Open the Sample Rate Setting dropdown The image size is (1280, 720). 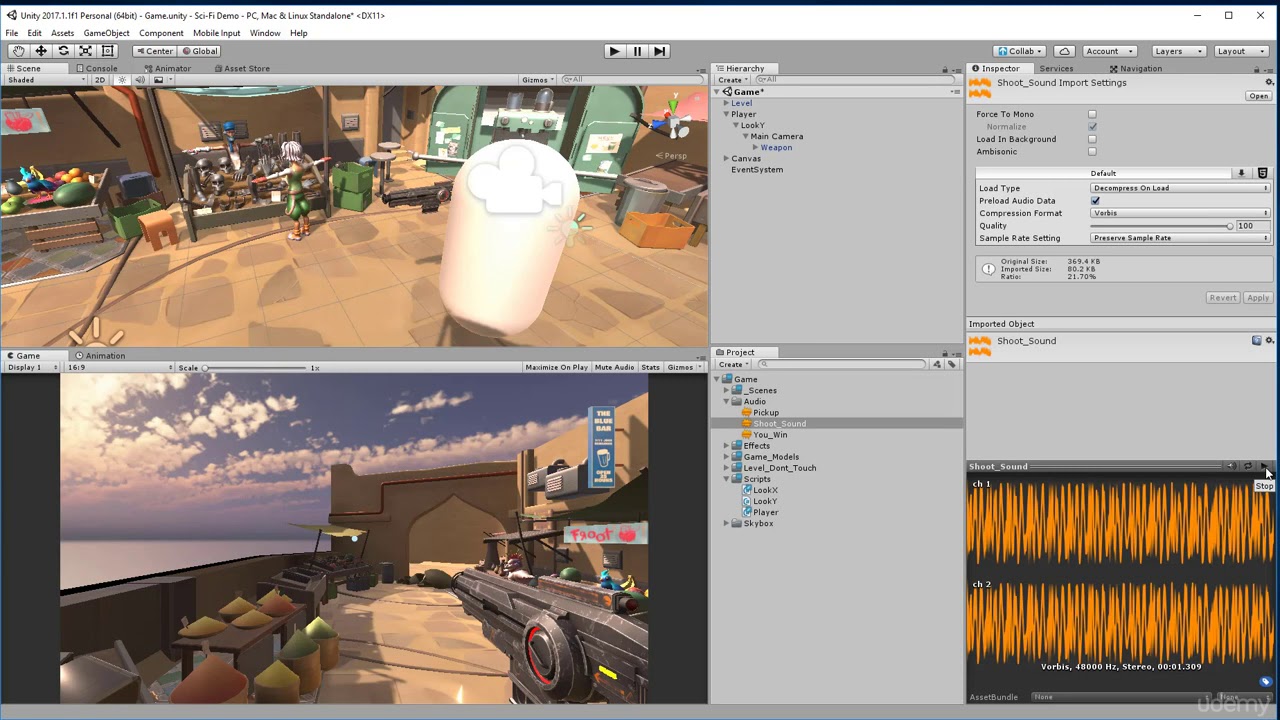pyautogui.click(x=1180, y=238)
